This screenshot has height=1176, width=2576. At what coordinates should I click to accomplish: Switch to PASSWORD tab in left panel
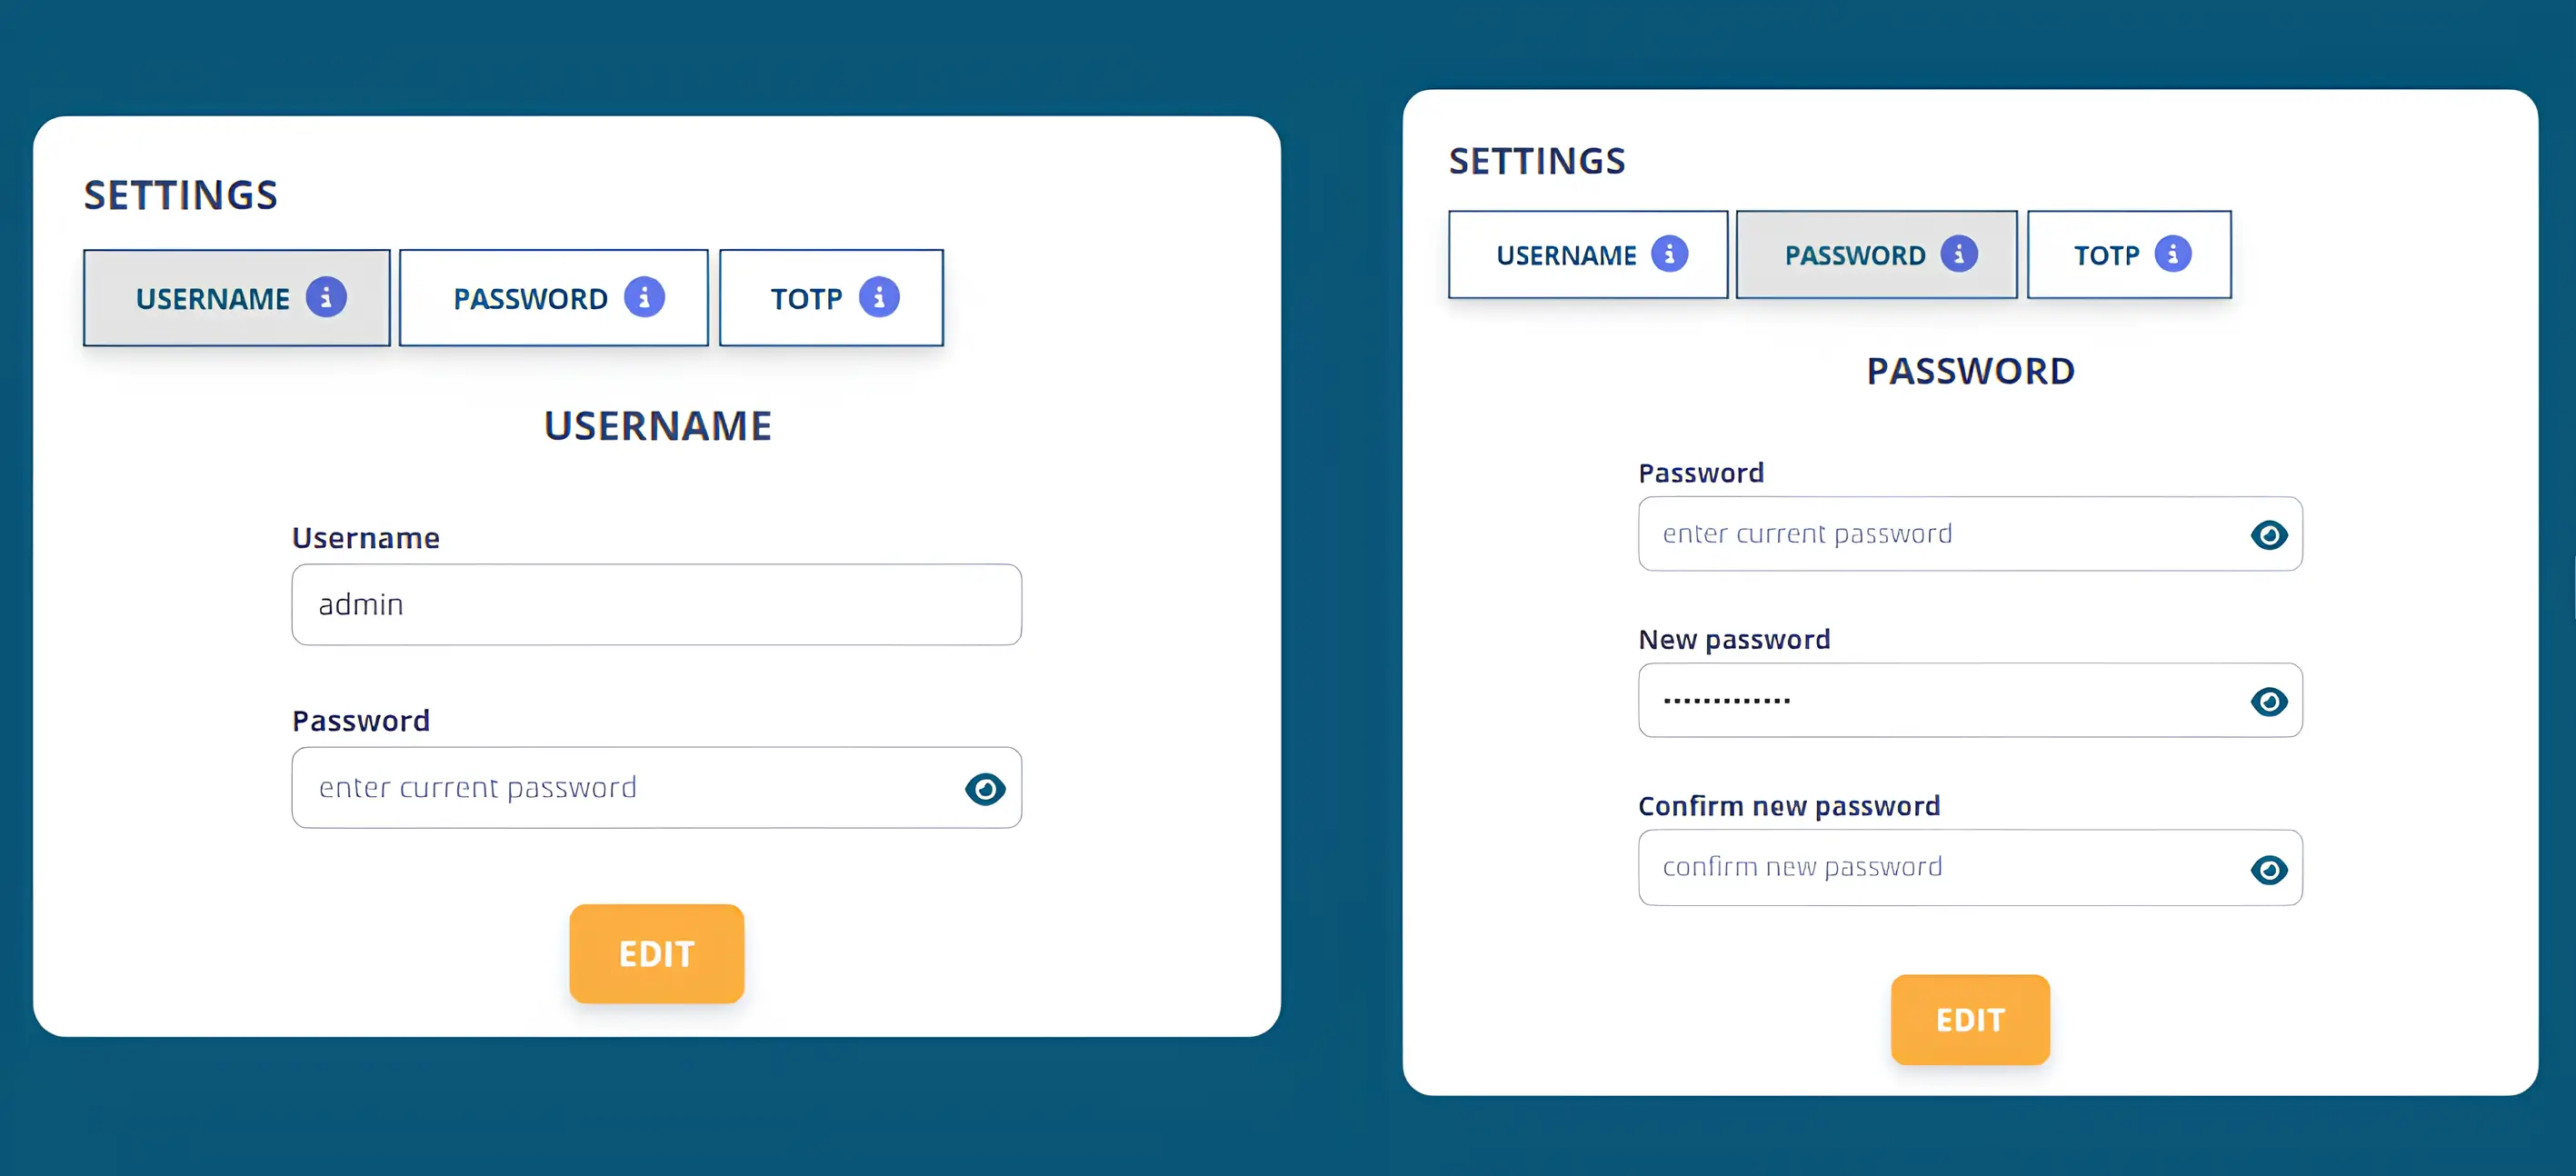553,298
